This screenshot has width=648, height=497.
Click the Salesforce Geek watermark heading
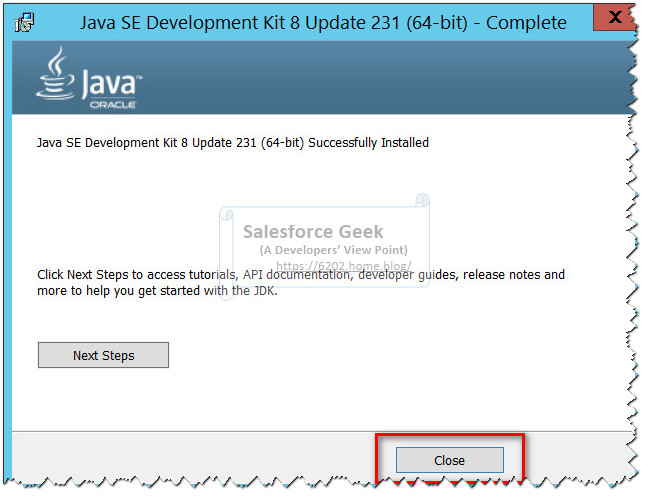click(x=313, y=232)
